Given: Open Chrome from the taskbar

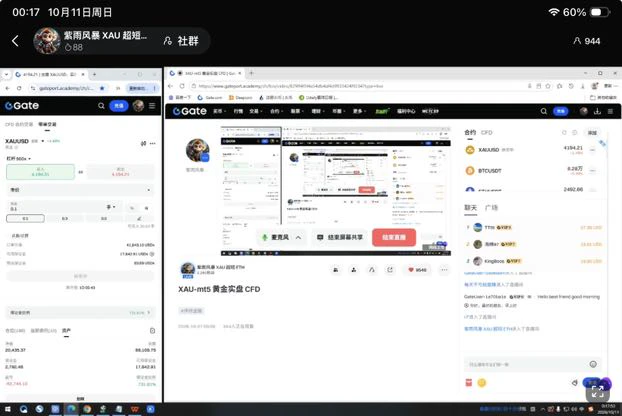Looking at the screenshot, I should (87, 409).
